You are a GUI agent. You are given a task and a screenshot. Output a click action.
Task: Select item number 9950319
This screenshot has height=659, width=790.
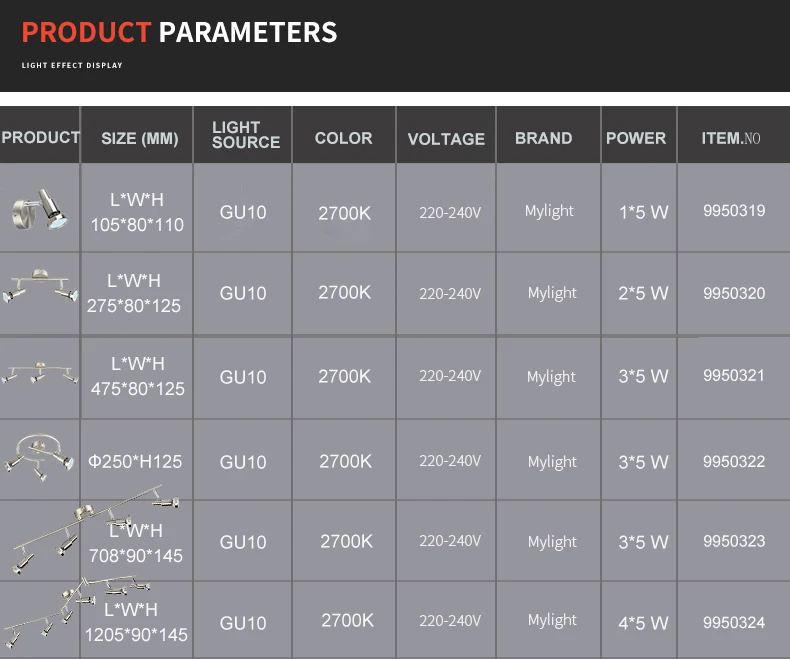click(734, 211)
